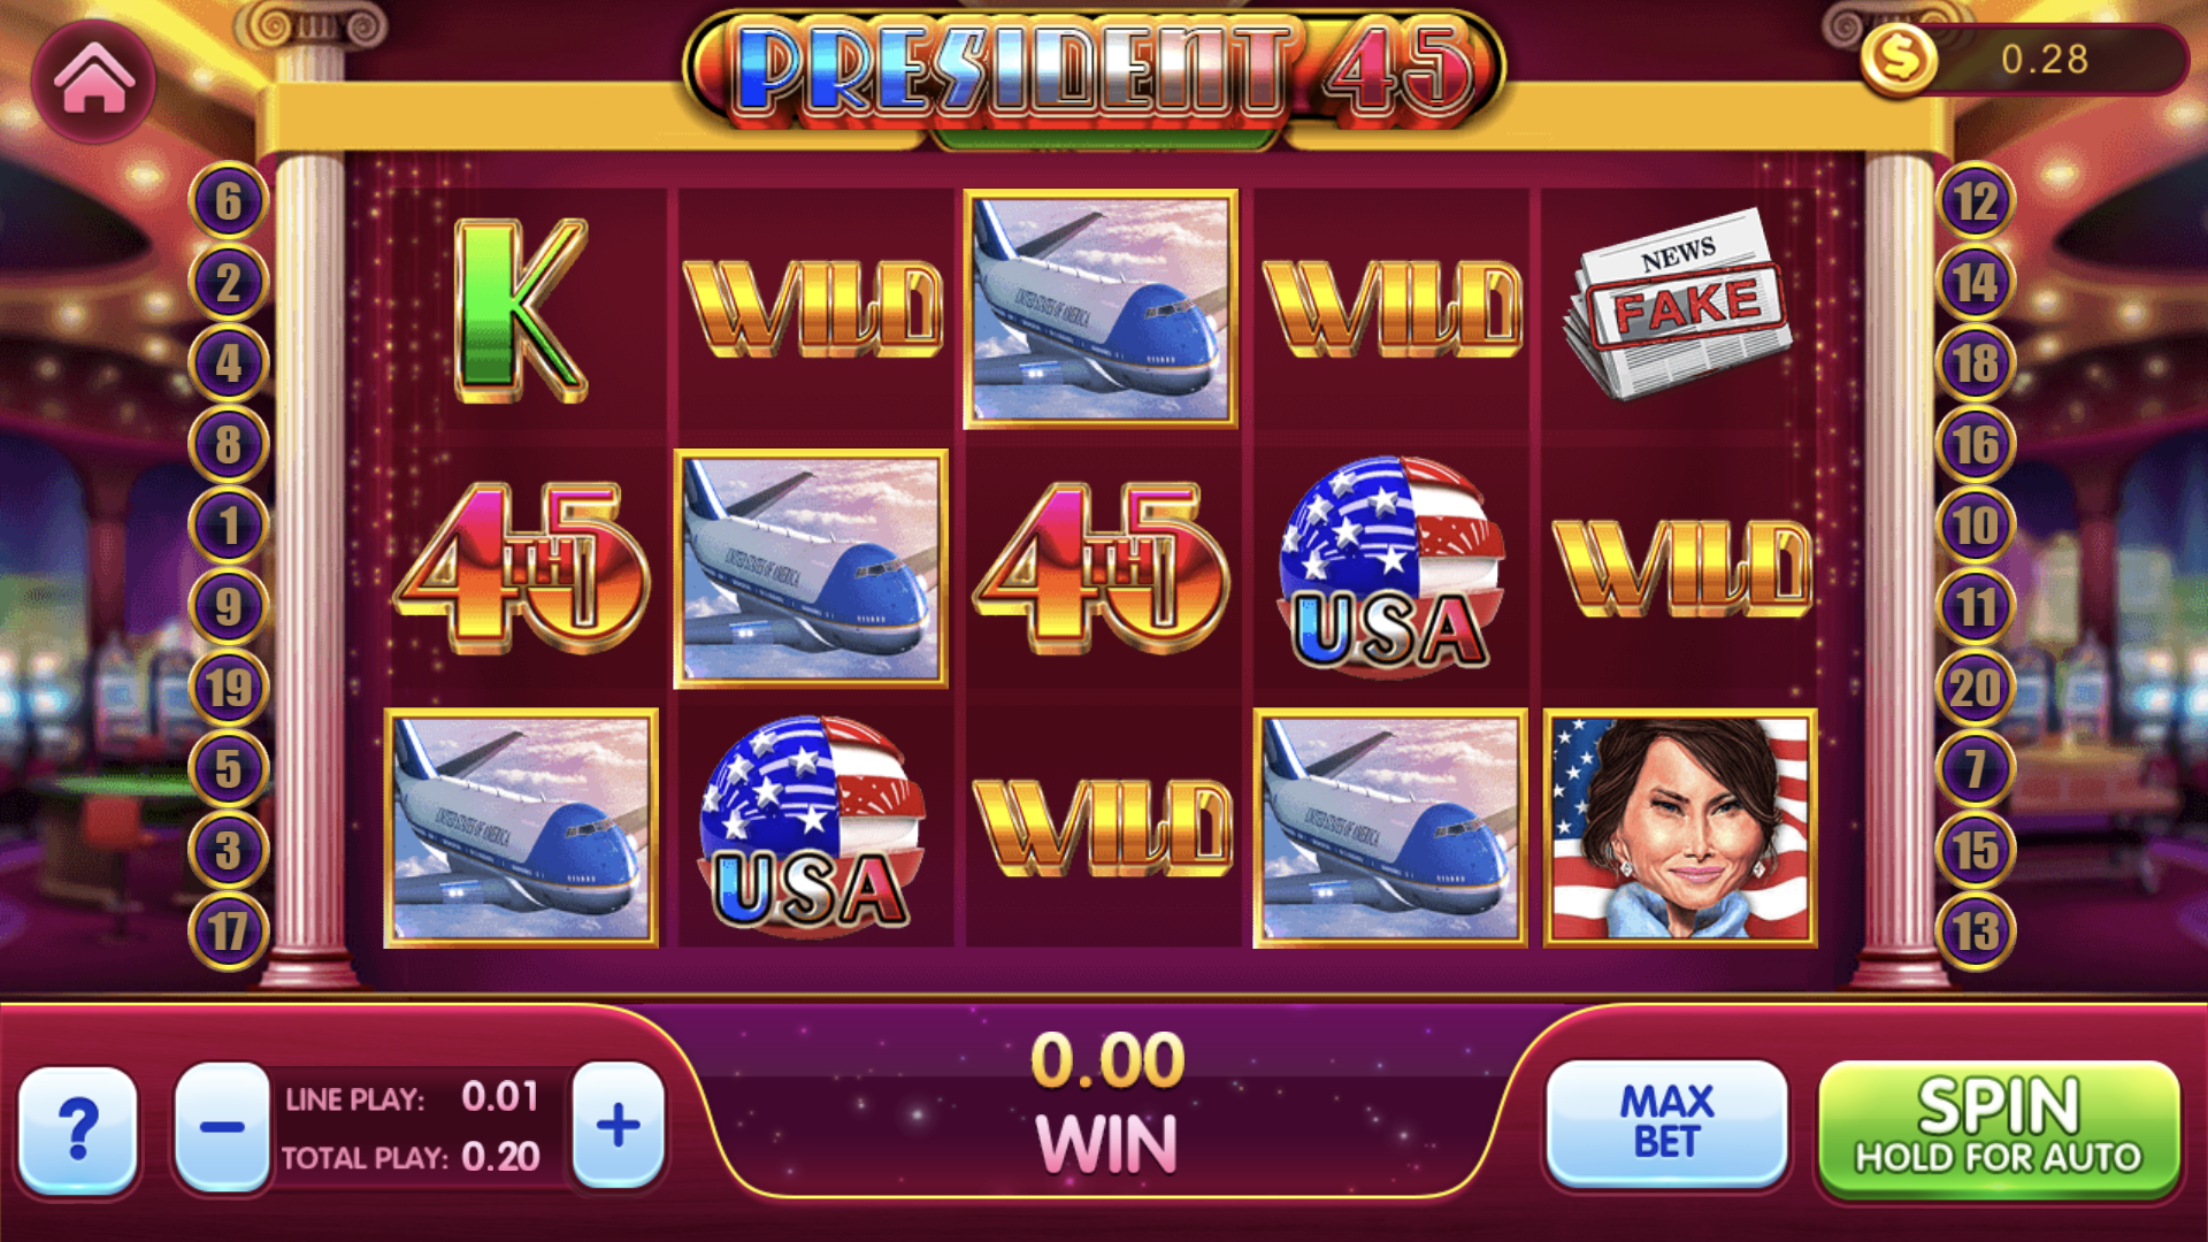Select payline 20 badge
Screen dimensions: 2208x1242
(1976, 688)
